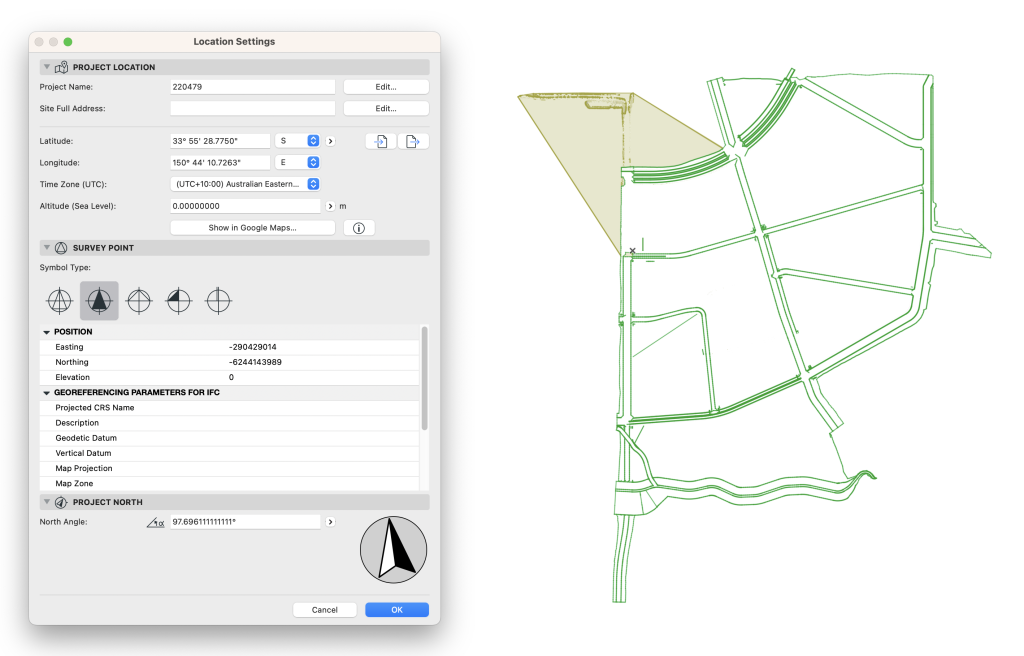Click the export location file icon
Screen dimensions: 1024x656
click(412, 141)
